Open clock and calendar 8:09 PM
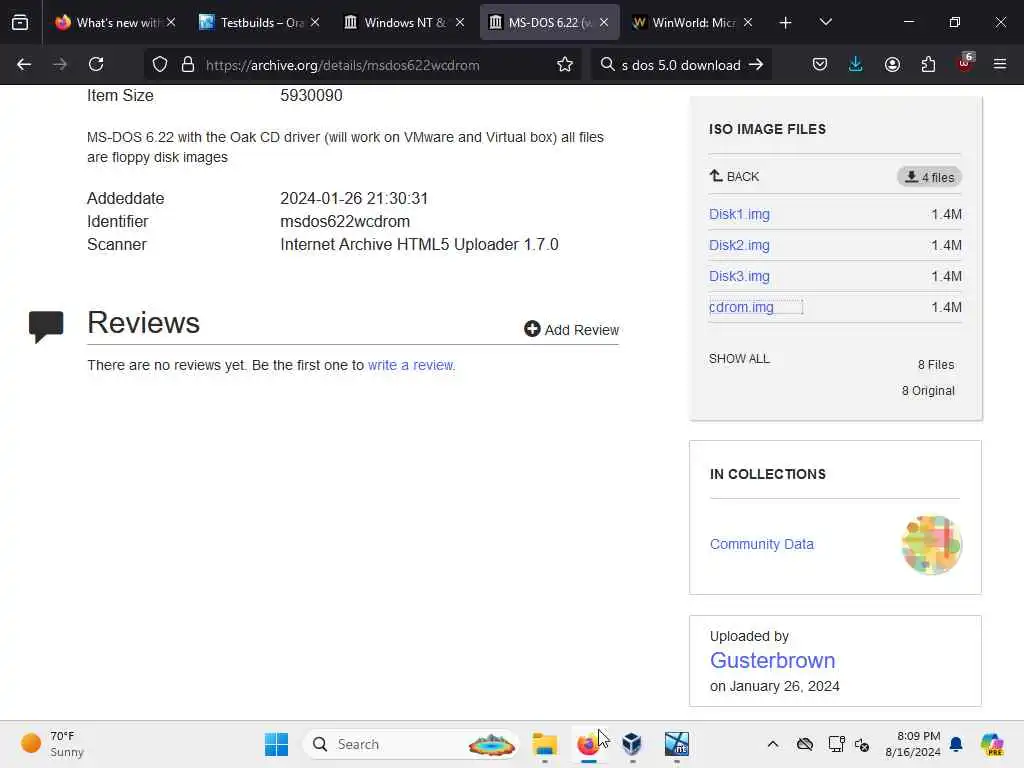This screenshot has width=1024, height=768. pyautogui.click(x=912, y=744)
